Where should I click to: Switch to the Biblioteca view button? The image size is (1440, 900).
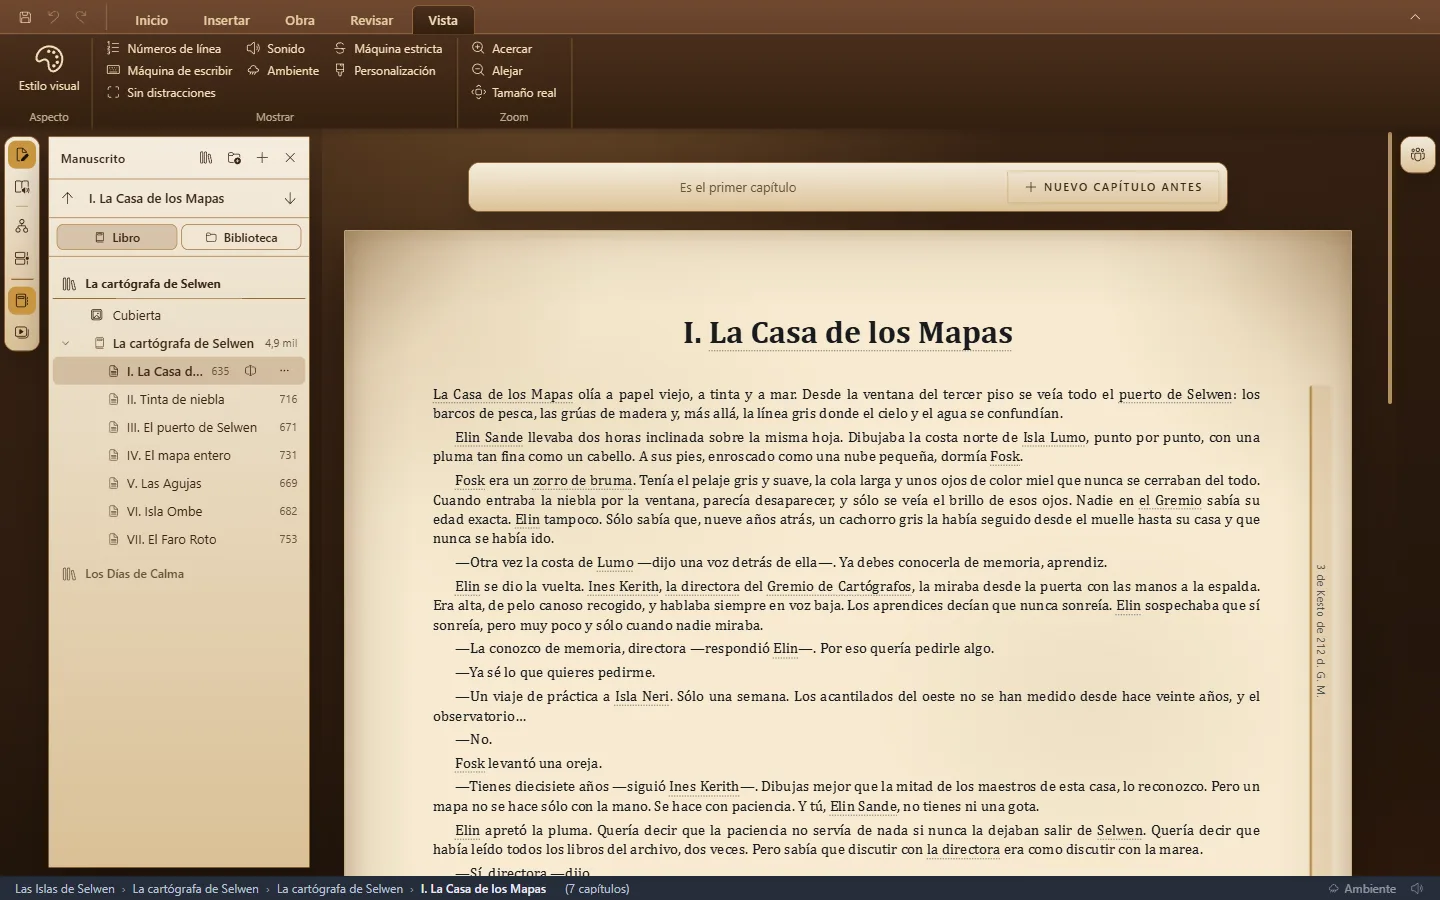(241, 237)
